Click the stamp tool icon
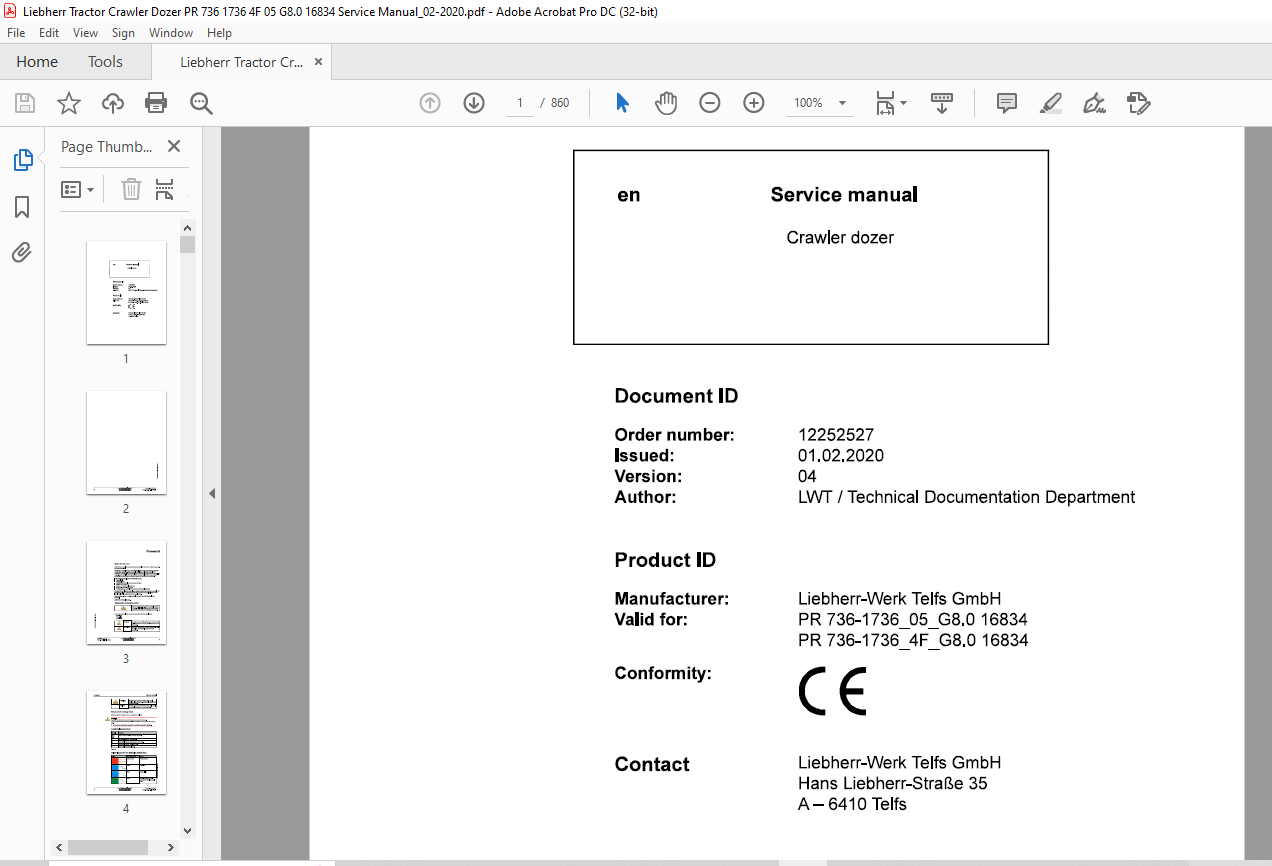This screenshot has width=1272, height=866. [1139, 103]
